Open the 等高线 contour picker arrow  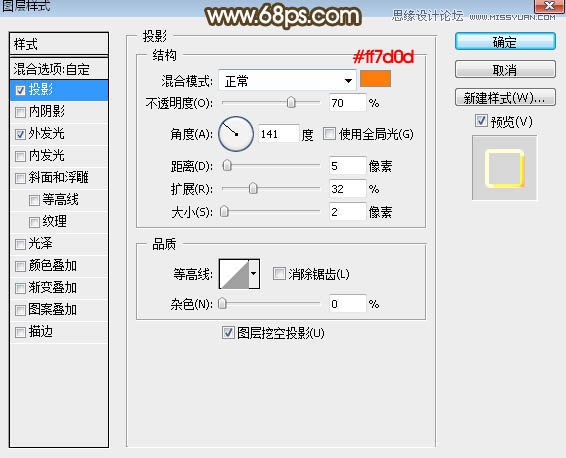point(254,274)
